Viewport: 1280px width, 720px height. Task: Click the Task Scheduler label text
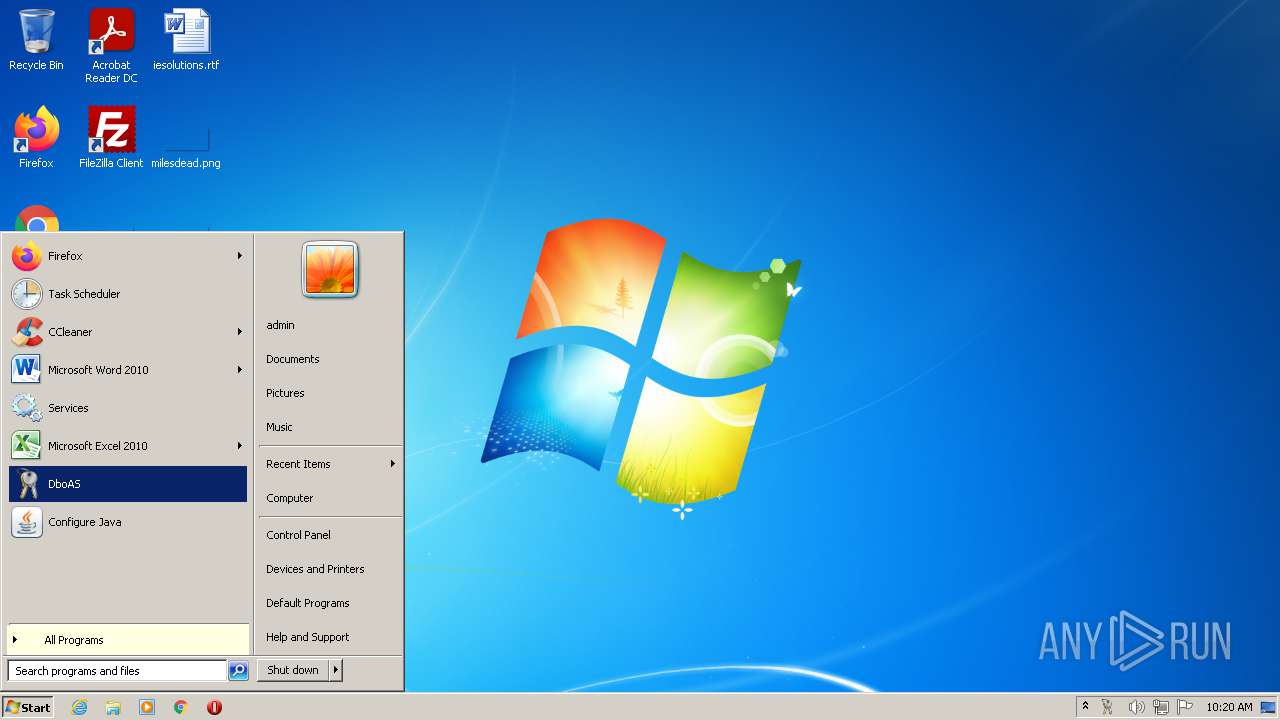[x=84, y=294]
